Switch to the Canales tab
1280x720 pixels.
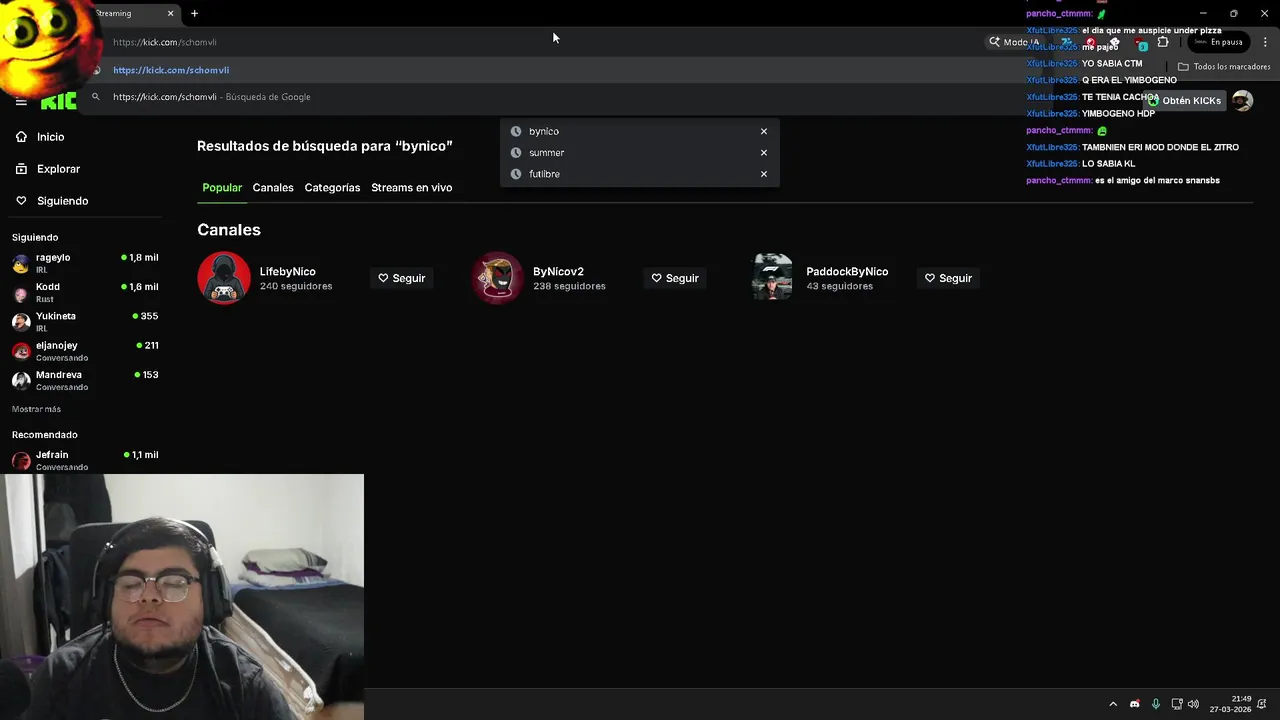273,188
